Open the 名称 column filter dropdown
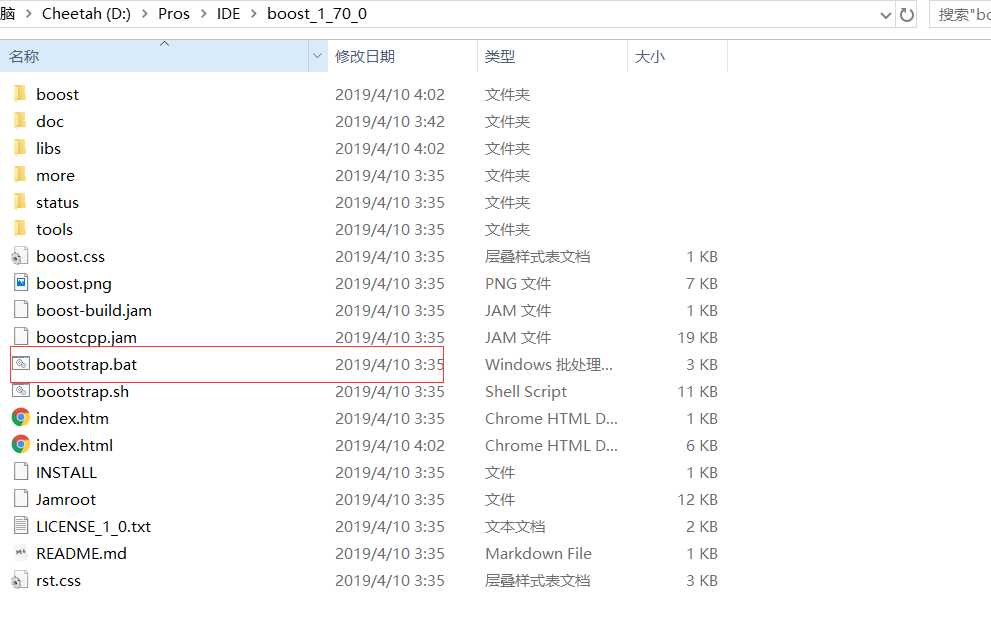This screenshot has height=619, width=991. tap(317, 56)
